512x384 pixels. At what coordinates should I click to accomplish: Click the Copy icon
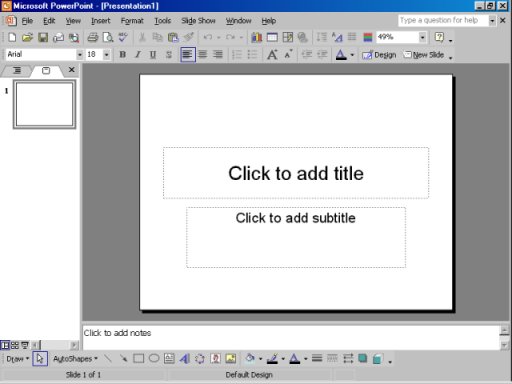(157, 37)
